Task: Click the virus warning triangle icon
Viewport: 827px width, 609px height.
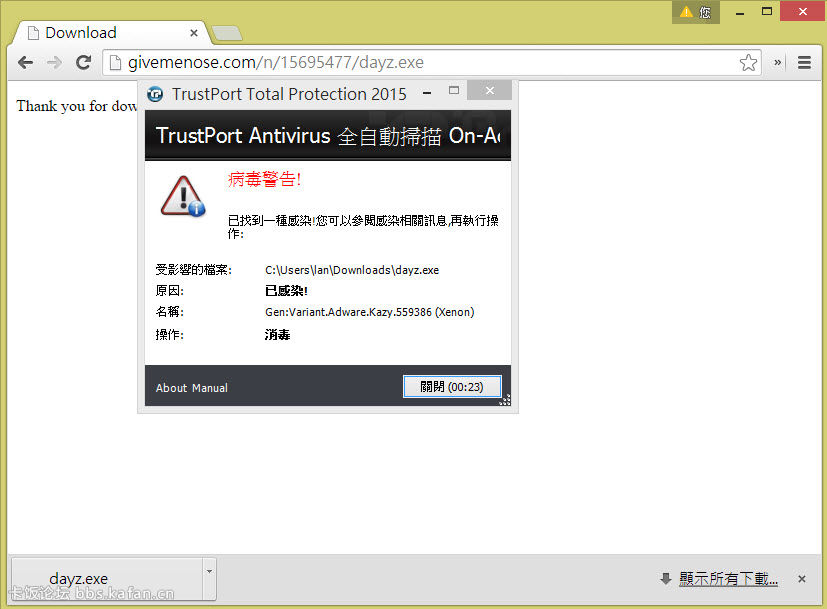Action: pos(182,196)
